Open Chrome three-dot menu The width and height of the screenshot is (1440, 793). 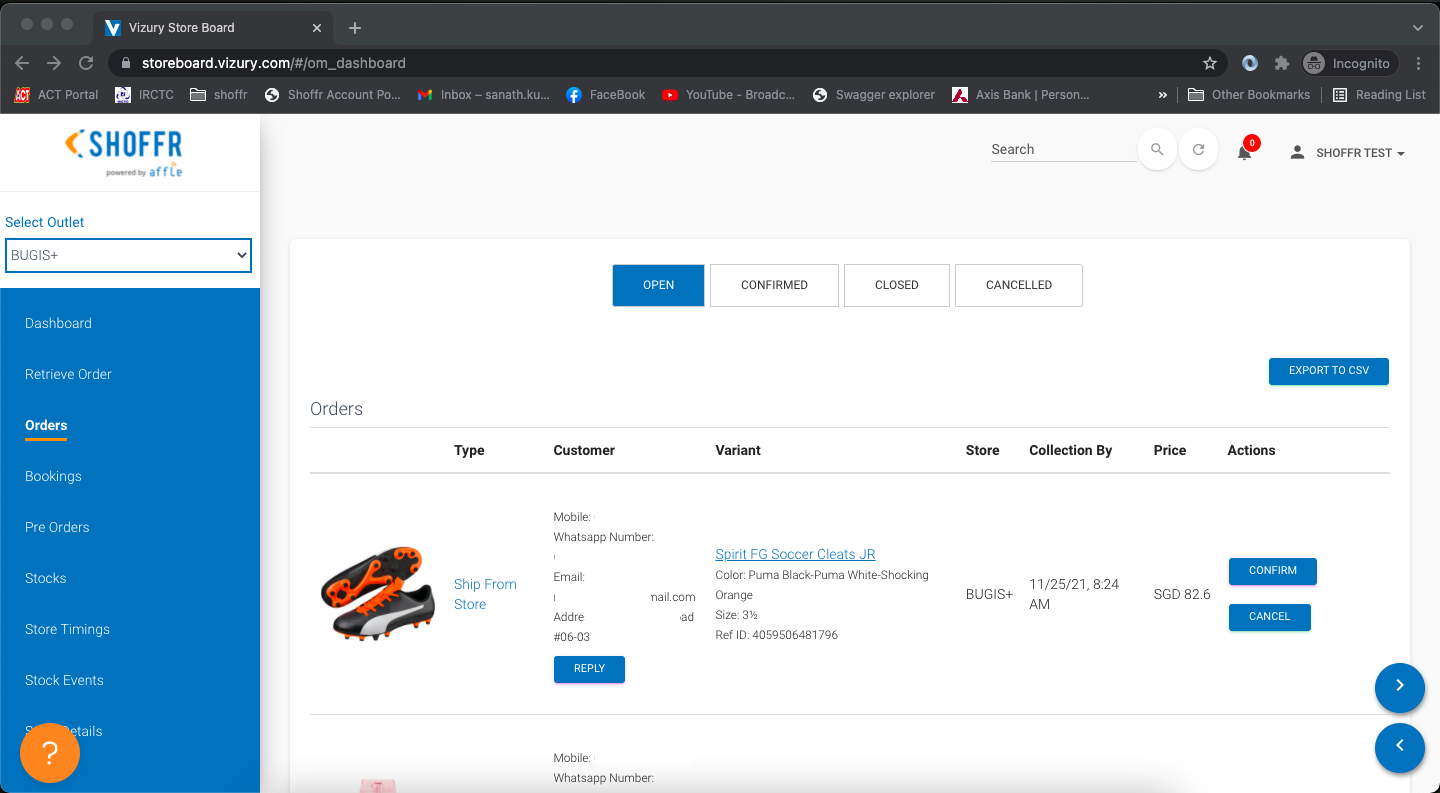click(1418, 63)
